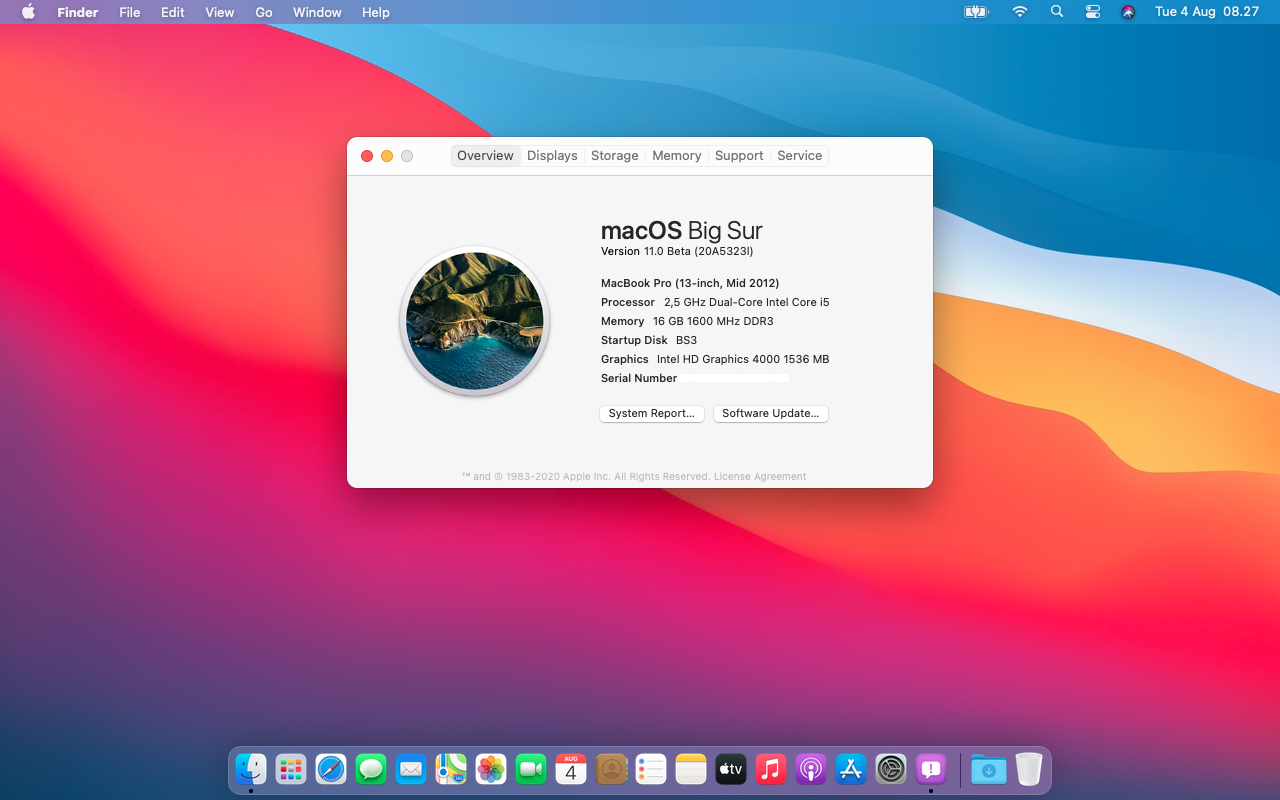Switch to the Support tab
Image resolution: width=1280 pixels, height=800 pixels.
739,155
